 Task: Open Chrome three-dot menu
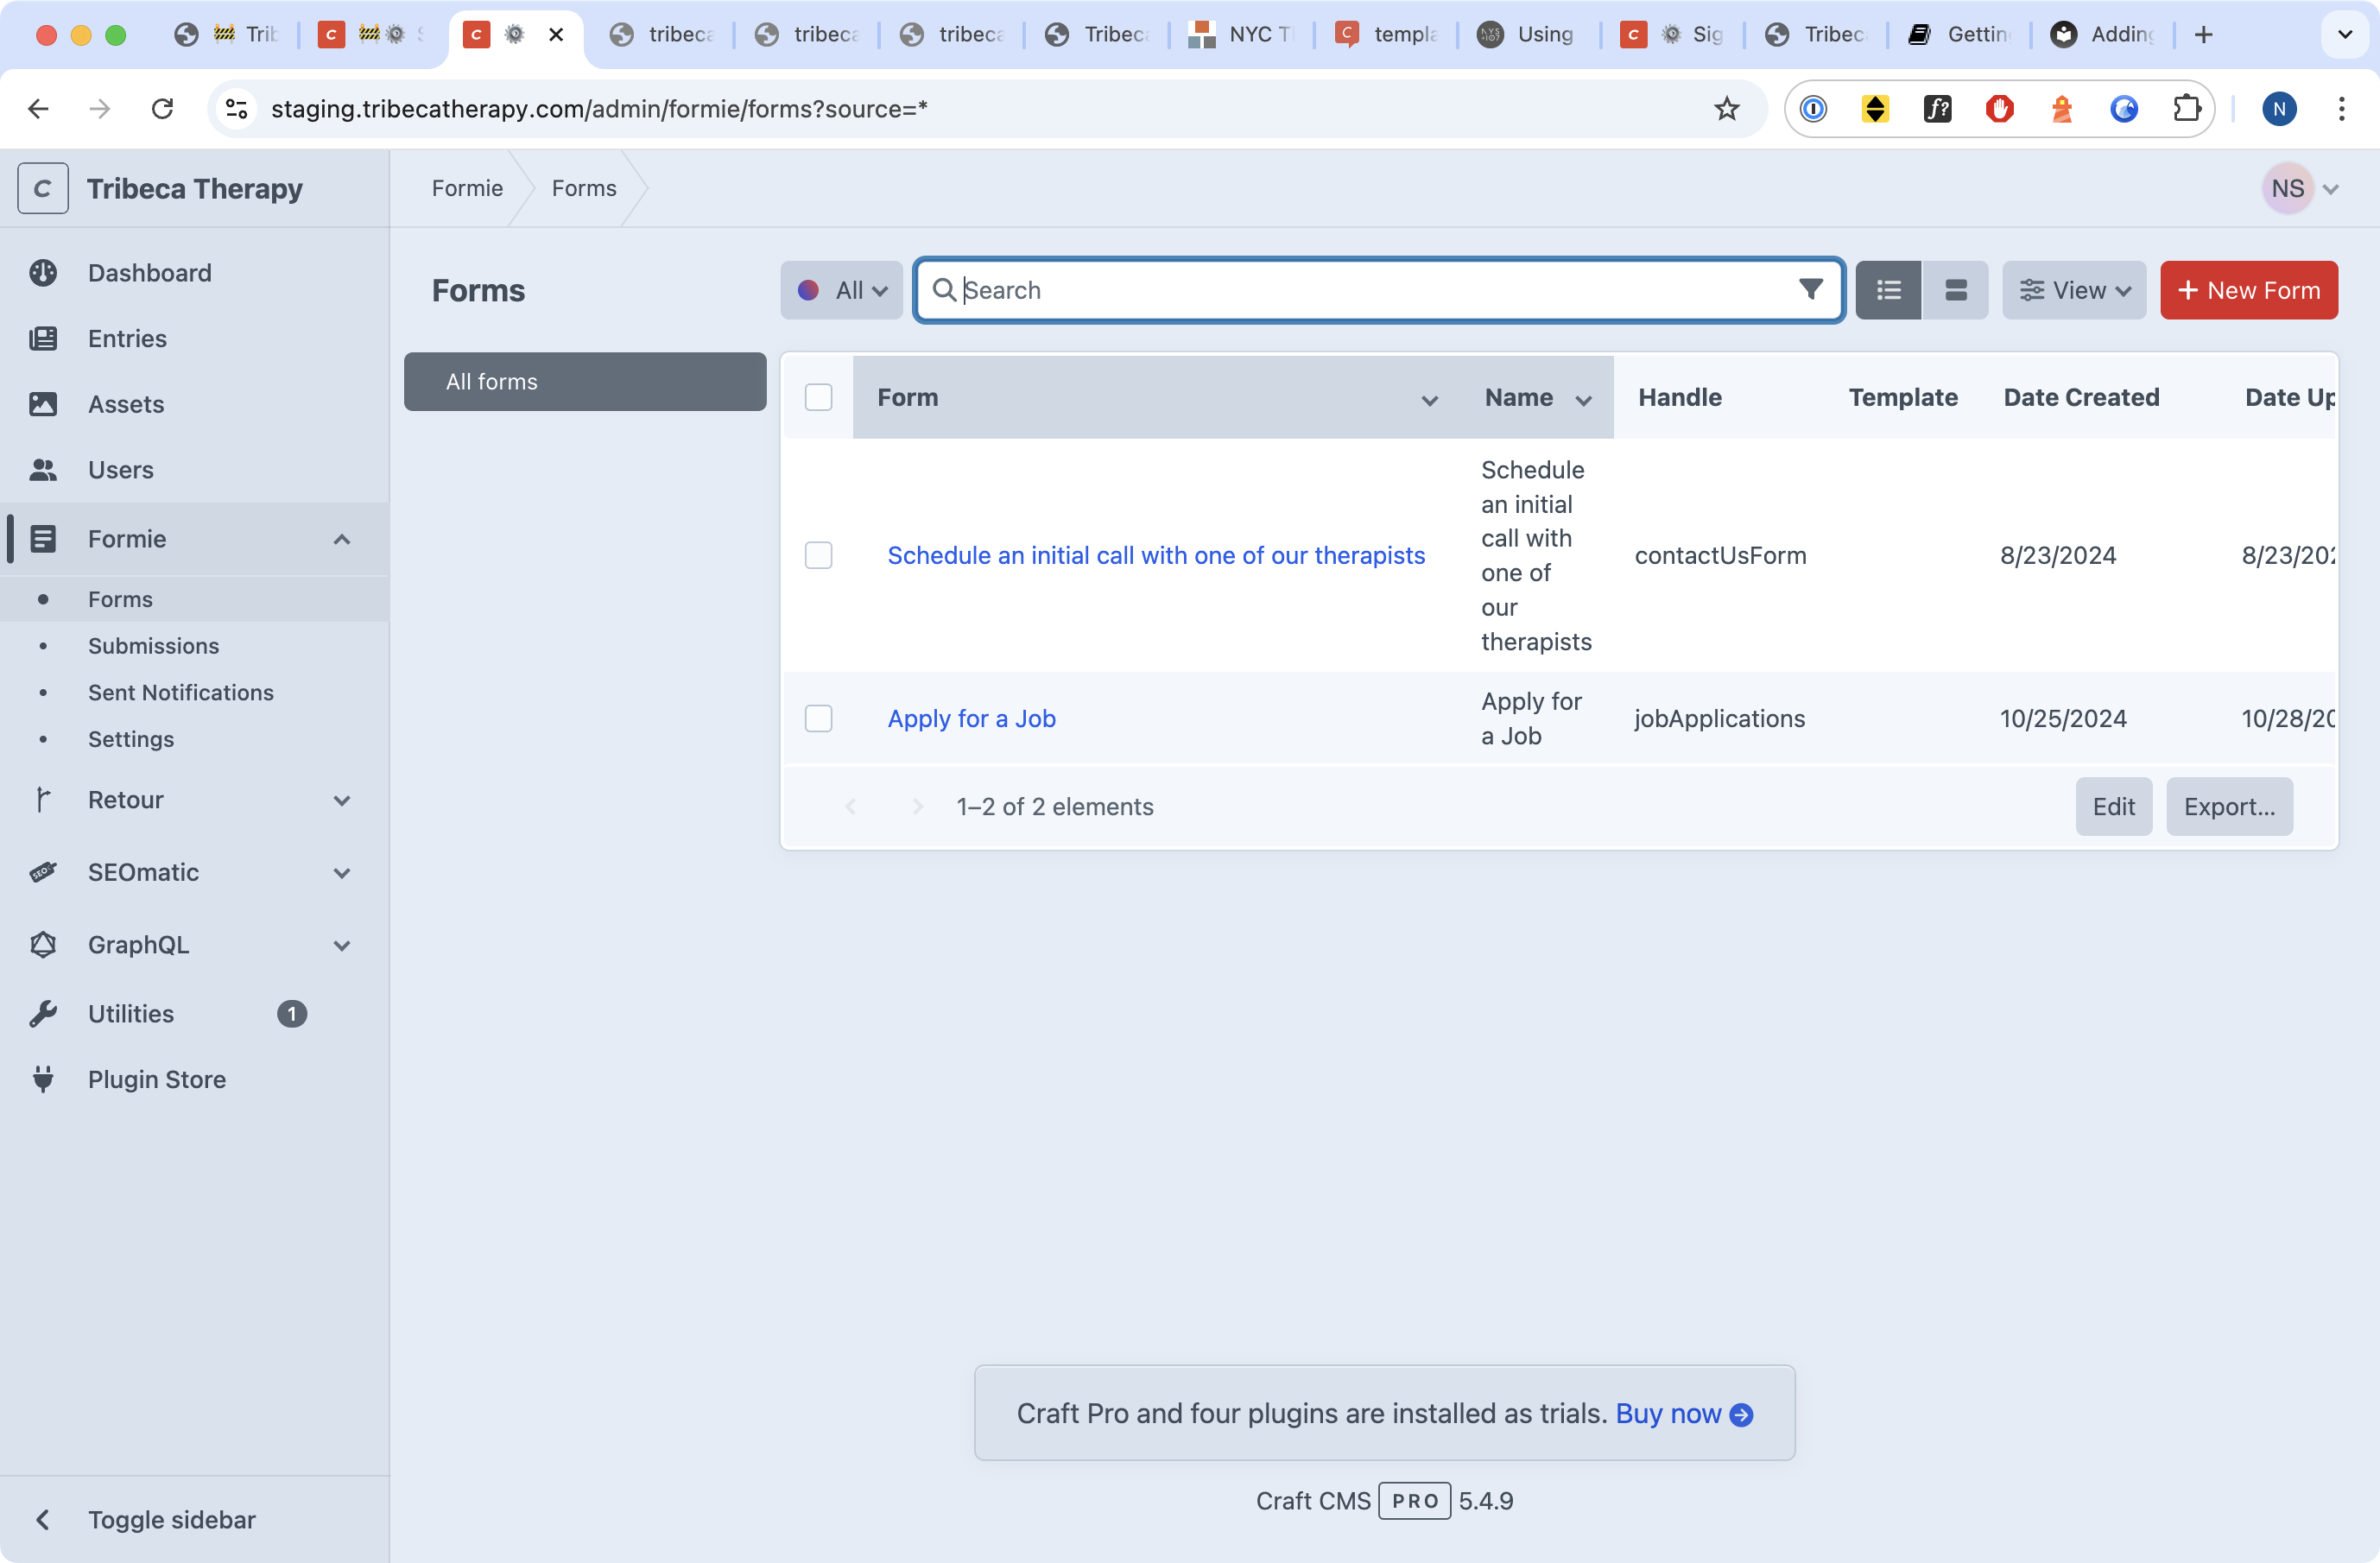(x=2341, y=109)
